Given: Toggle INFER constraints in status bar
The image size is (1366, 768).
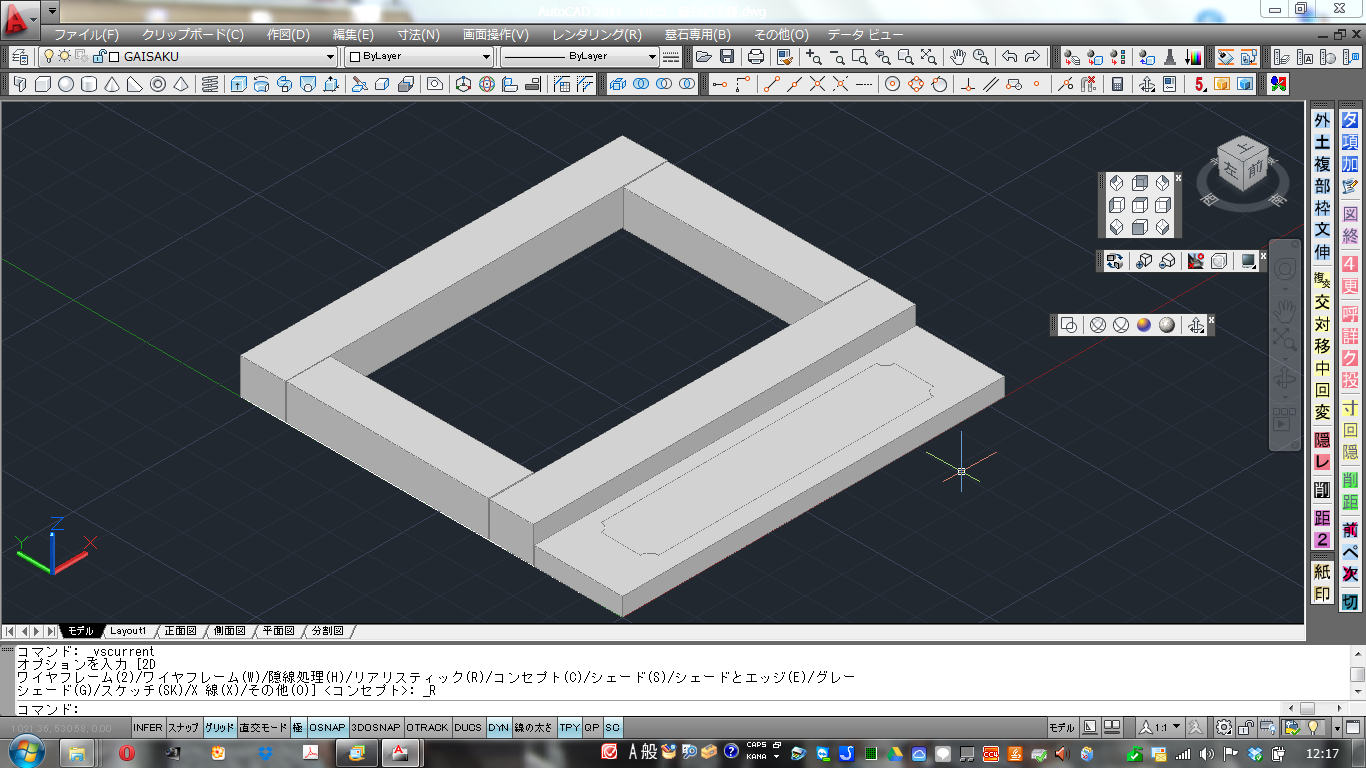Looking at the screenshot, I should pos(148,728).
